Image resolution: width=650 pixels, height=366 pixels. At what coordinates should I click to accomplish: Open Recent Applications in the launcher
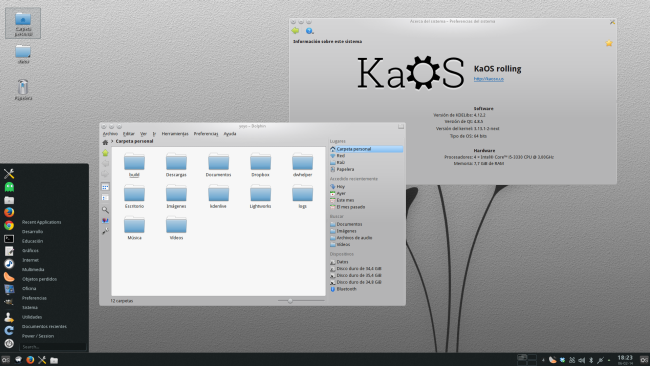tap(41, 222)
